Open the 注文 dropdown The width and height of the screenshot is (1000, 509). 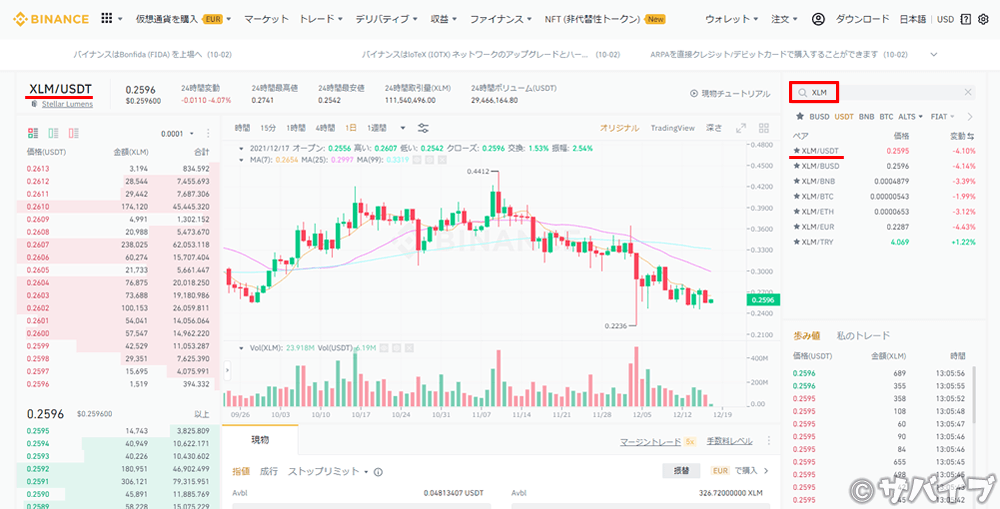(784, 19)
